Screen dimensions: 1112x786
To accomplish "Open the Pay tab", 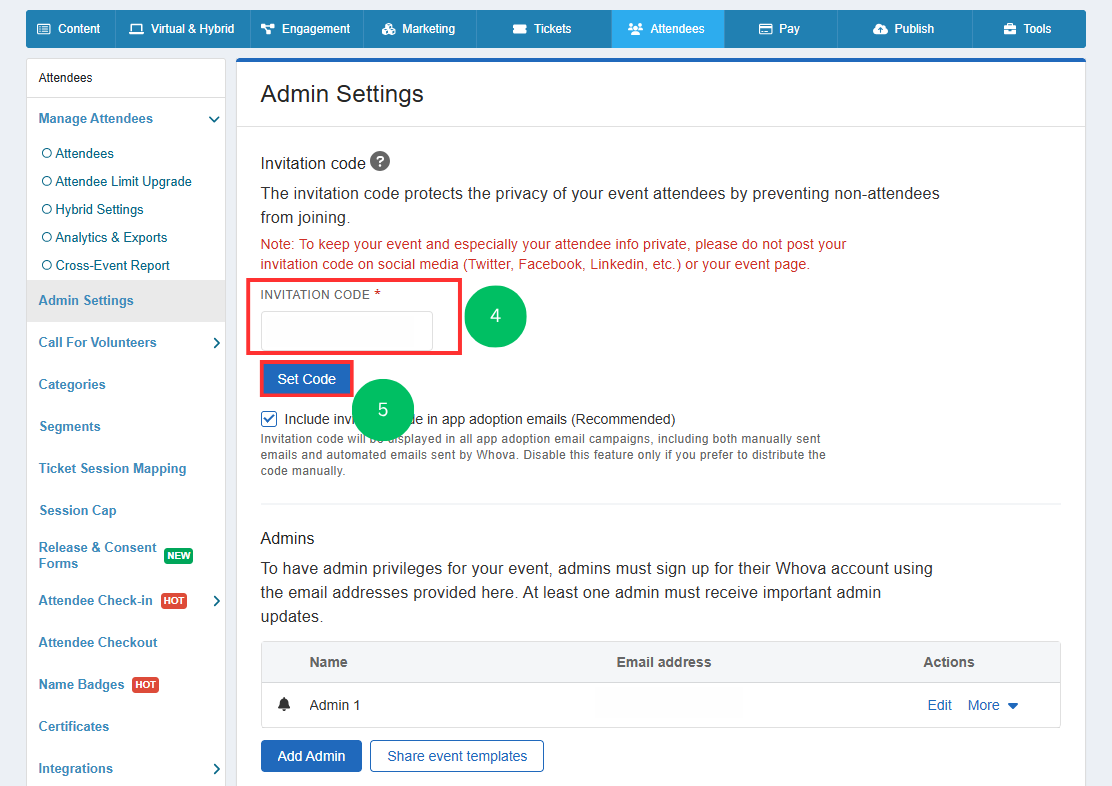I will [x=780, y=29].
